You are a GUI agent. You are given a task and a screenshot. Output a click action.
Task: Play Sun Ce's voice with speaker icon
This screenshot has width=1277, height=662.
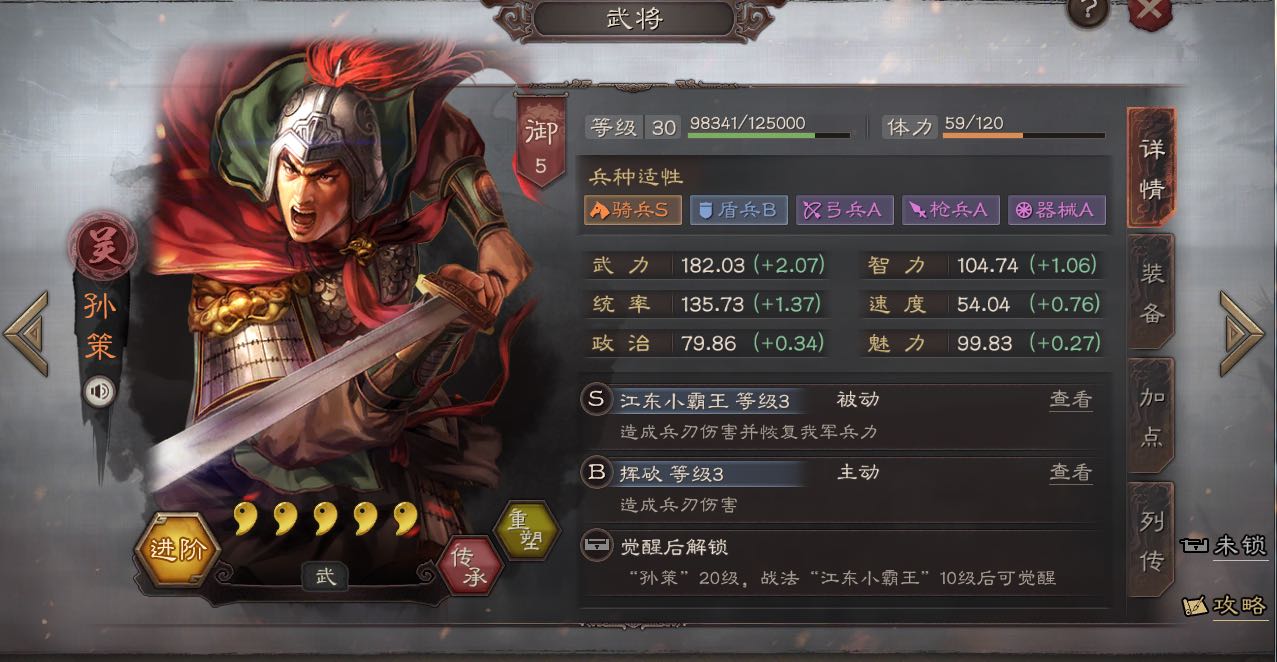(x=100, y=391)
